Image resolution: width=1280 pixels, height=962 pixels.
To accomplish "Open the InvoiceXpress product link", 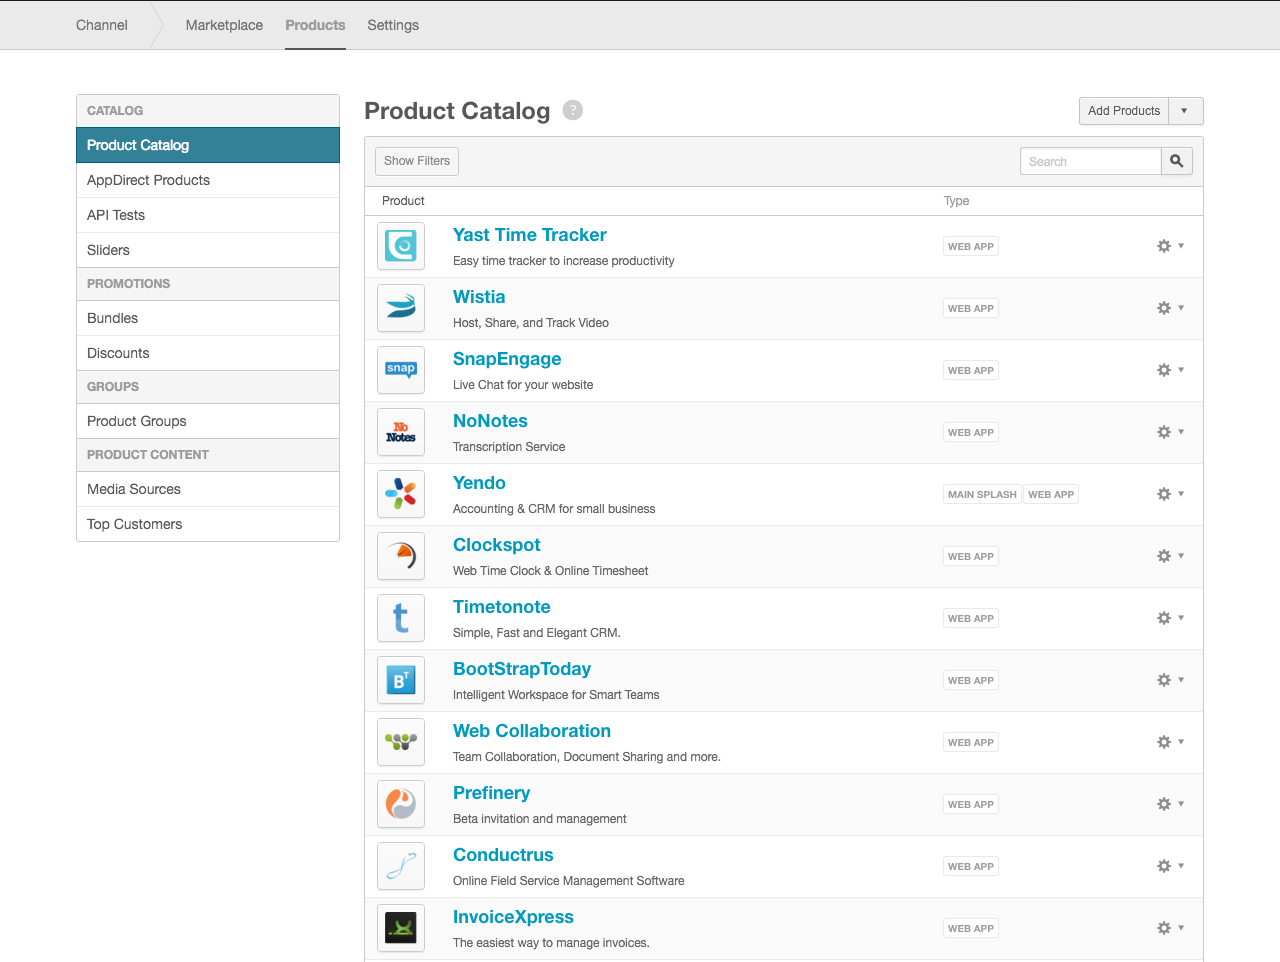I will coord(513,917).
